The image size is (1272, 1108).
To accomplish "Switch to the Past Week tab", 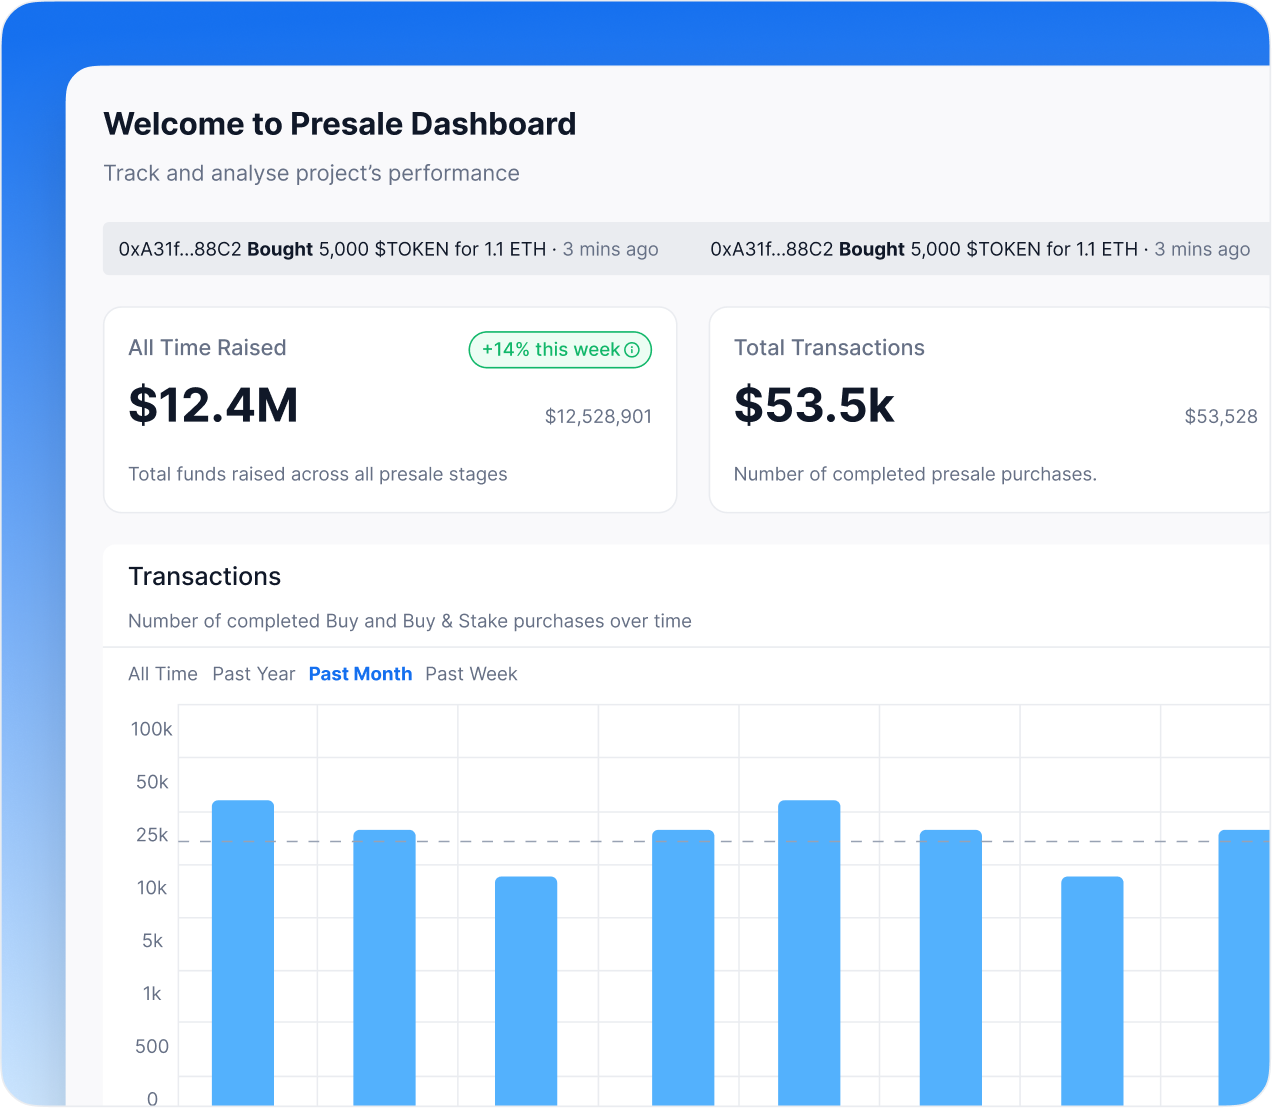I will point(471,674).
